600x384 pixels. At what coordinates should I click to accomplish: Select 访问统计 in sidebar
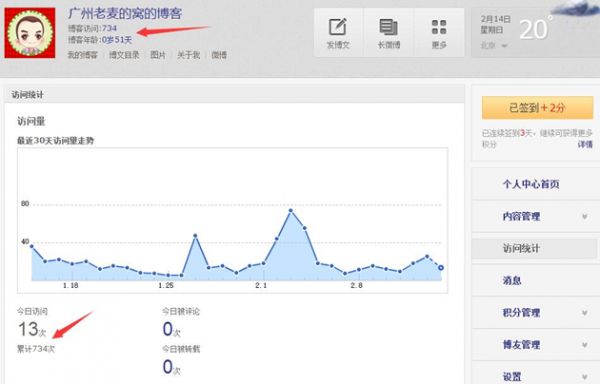pyautogui.click(x=521, y=249)
